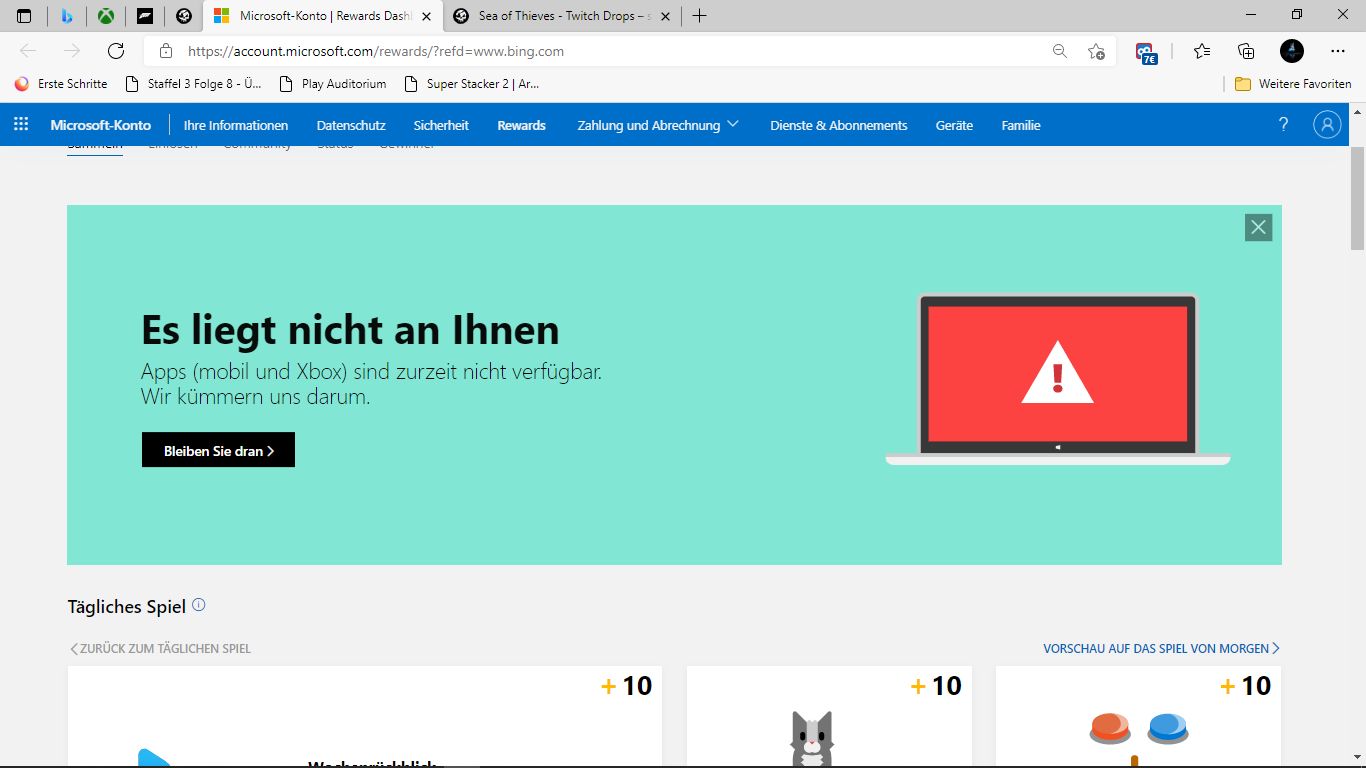Open the Erste Schritte bookmark
Image resolution: width=1366 pixels, height=768 pixels.
[x=61, y=84]
